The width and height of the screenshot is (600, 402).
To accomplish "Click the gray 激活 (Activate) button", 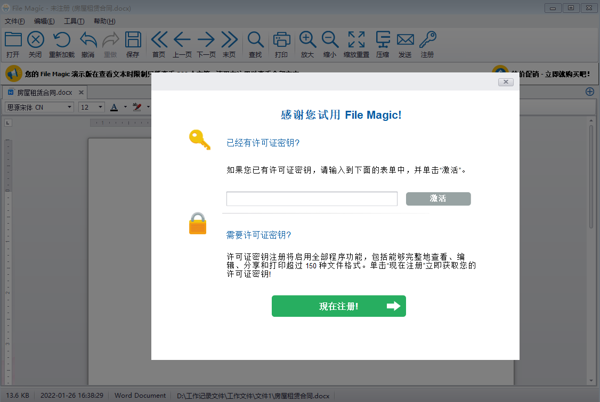I will (x=438, y=199).
